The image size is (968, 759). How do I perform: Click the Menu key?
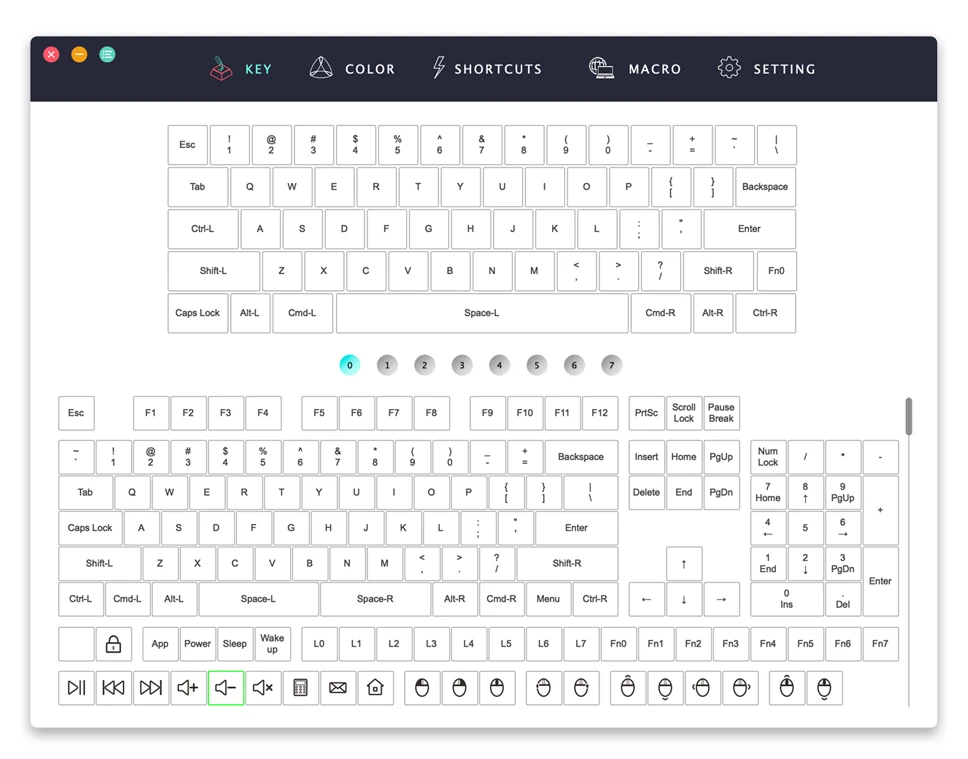pyautogui.click(x=548, y=599)
